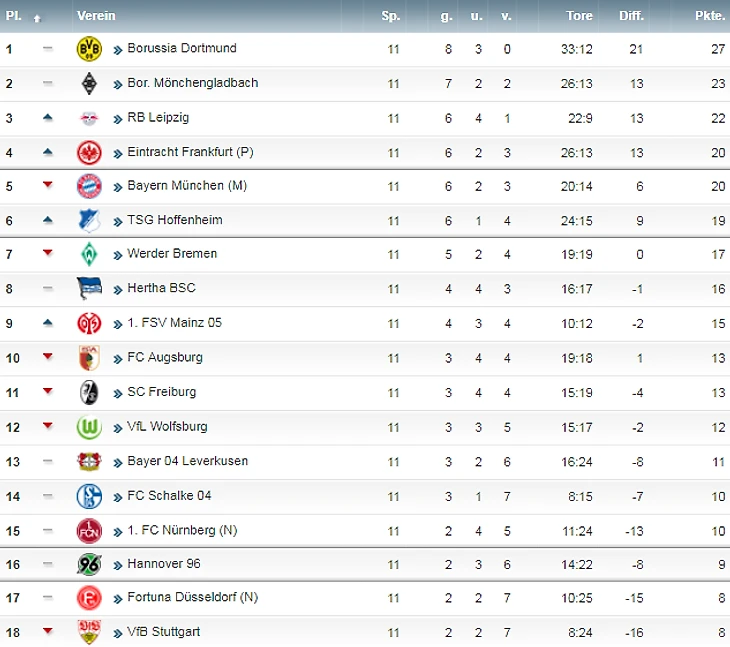Image resolution: width=730 pixels, height=647 pixels.
Task: Click the VfL Wolfsburg green logo
Action: 90,427
